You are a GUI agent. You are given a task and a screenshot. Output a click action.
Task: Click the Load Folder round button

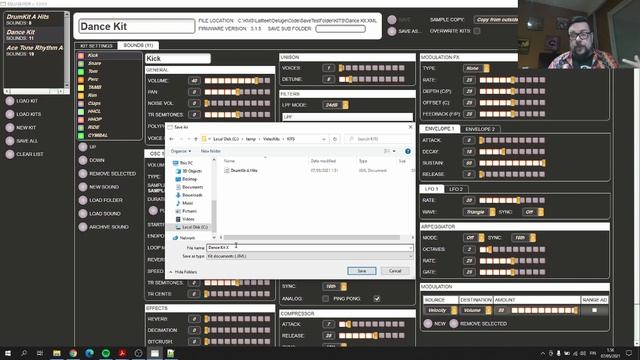(83, 200)
